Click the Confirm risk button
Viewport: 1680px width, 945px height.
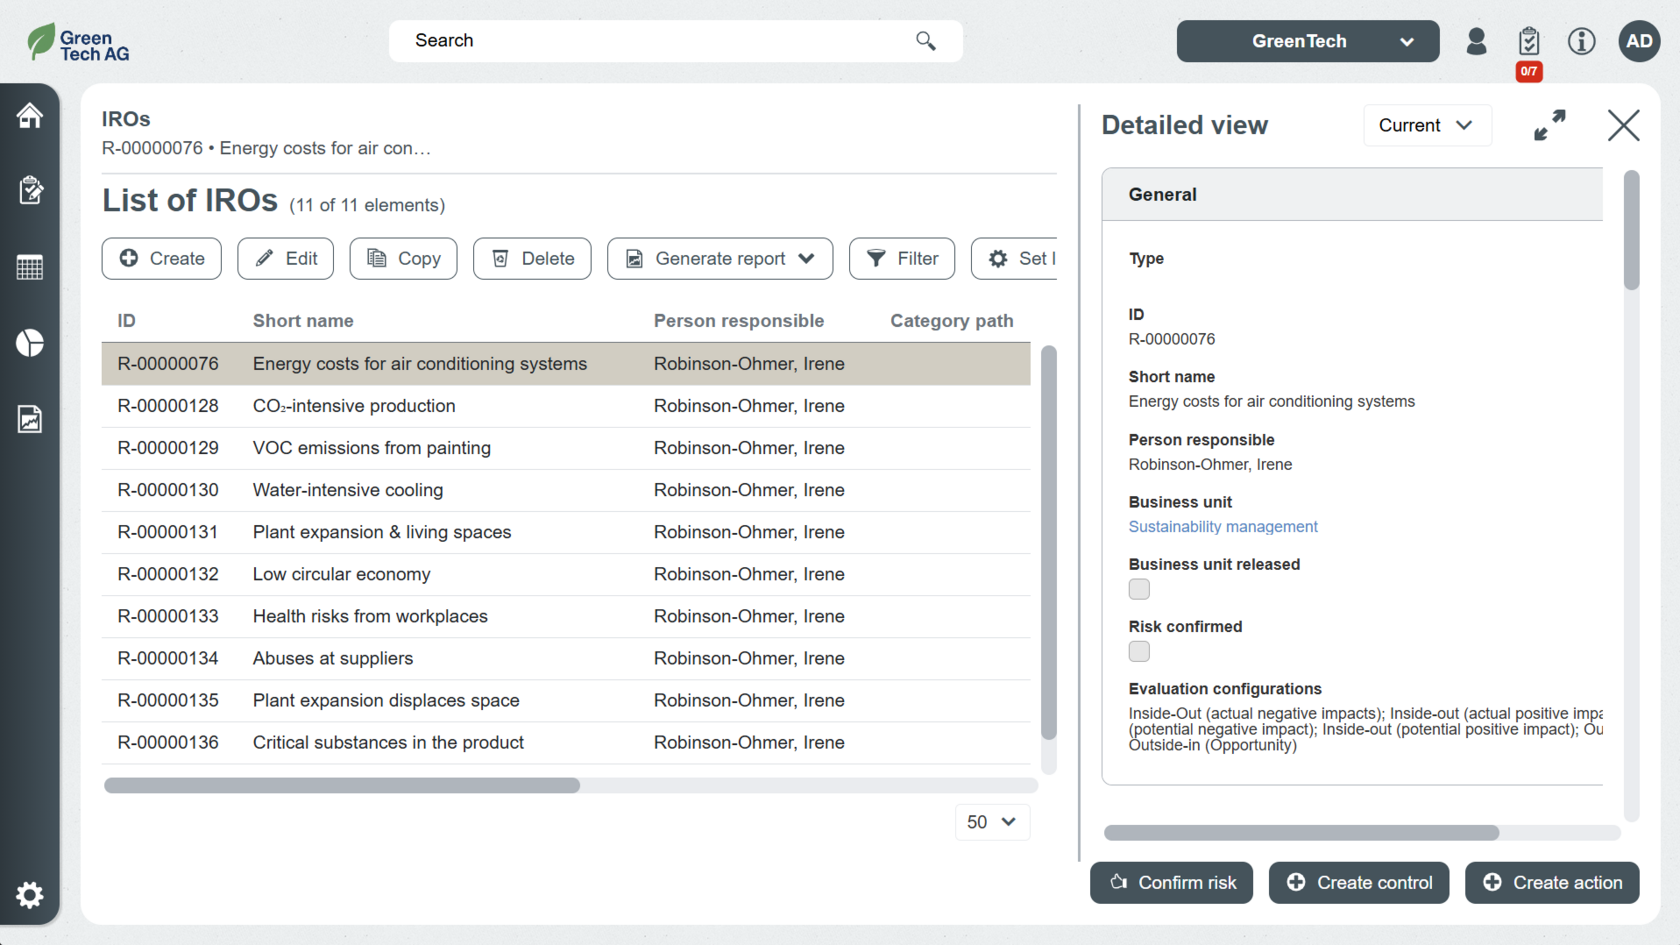point(1171,883)
